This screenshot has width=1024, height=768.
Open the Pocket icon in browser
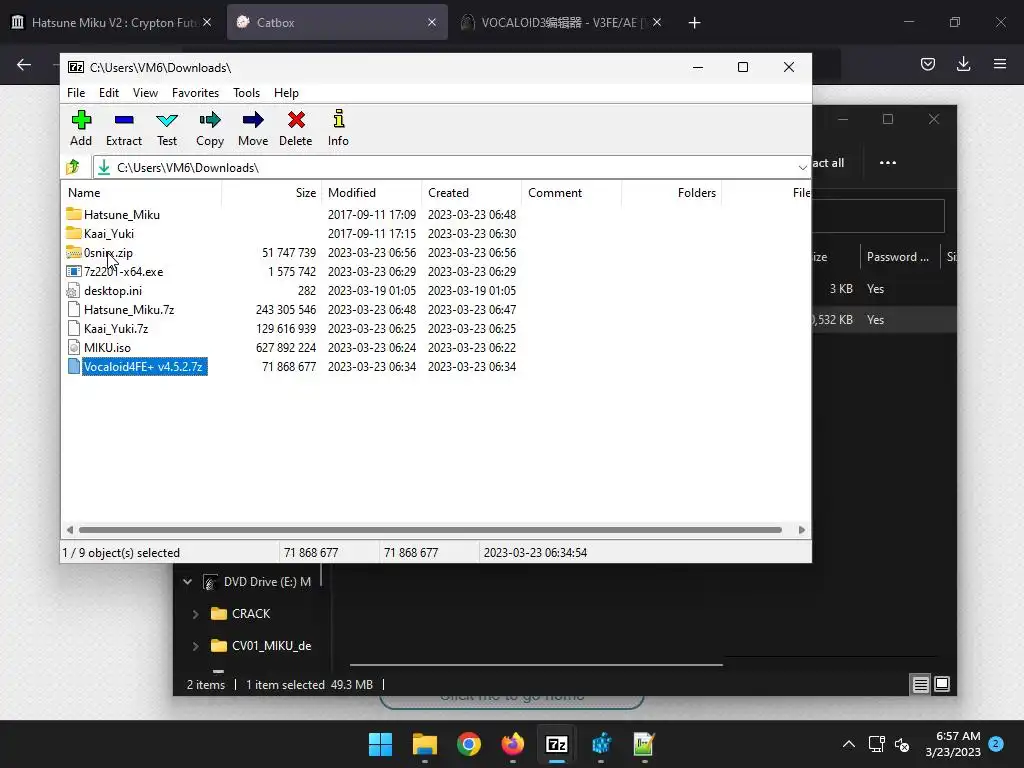(x=928, y=64)
